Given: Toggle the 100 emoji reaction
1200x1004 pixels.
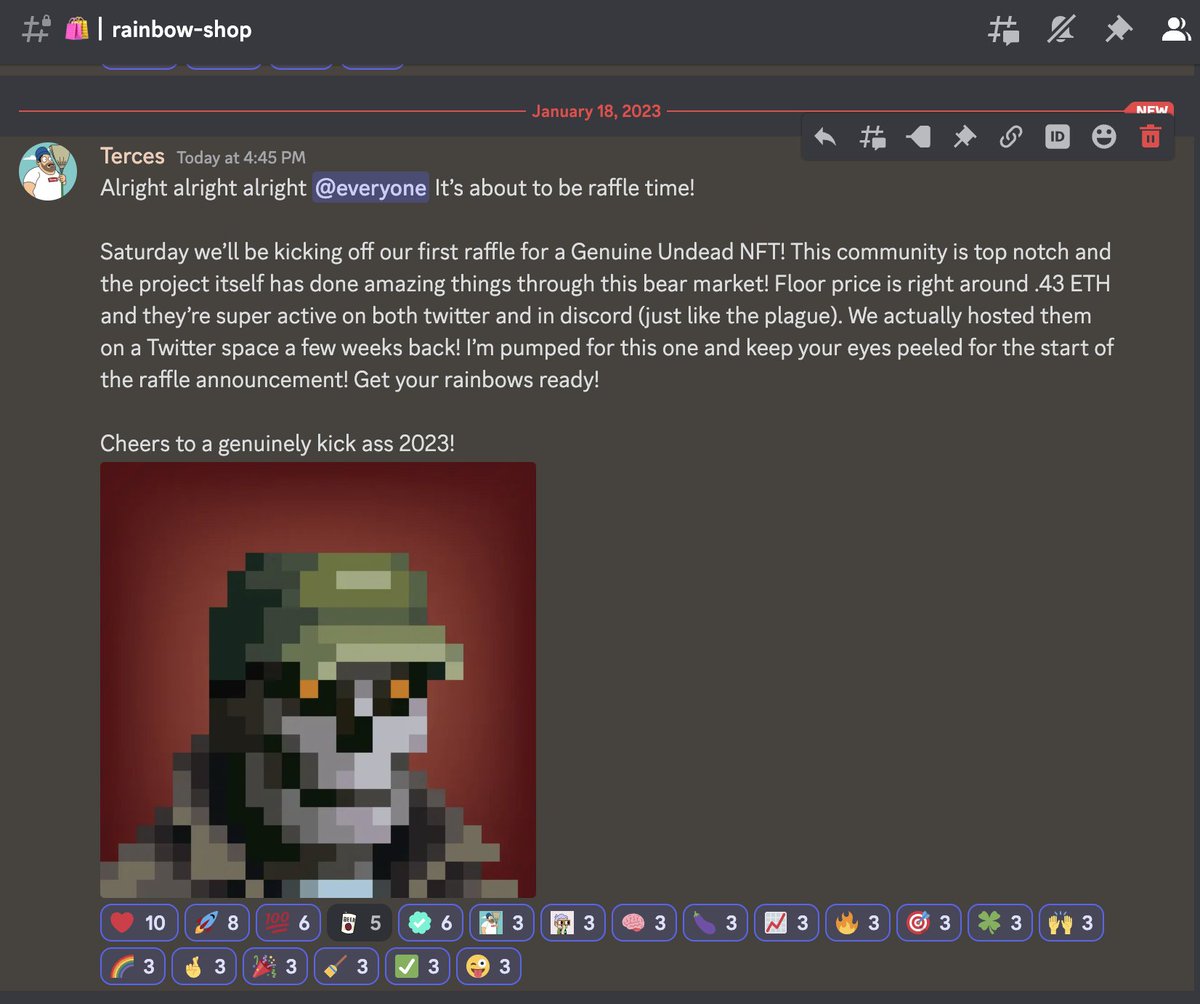Looking at the screenshot, I should (x=288, y=923).
